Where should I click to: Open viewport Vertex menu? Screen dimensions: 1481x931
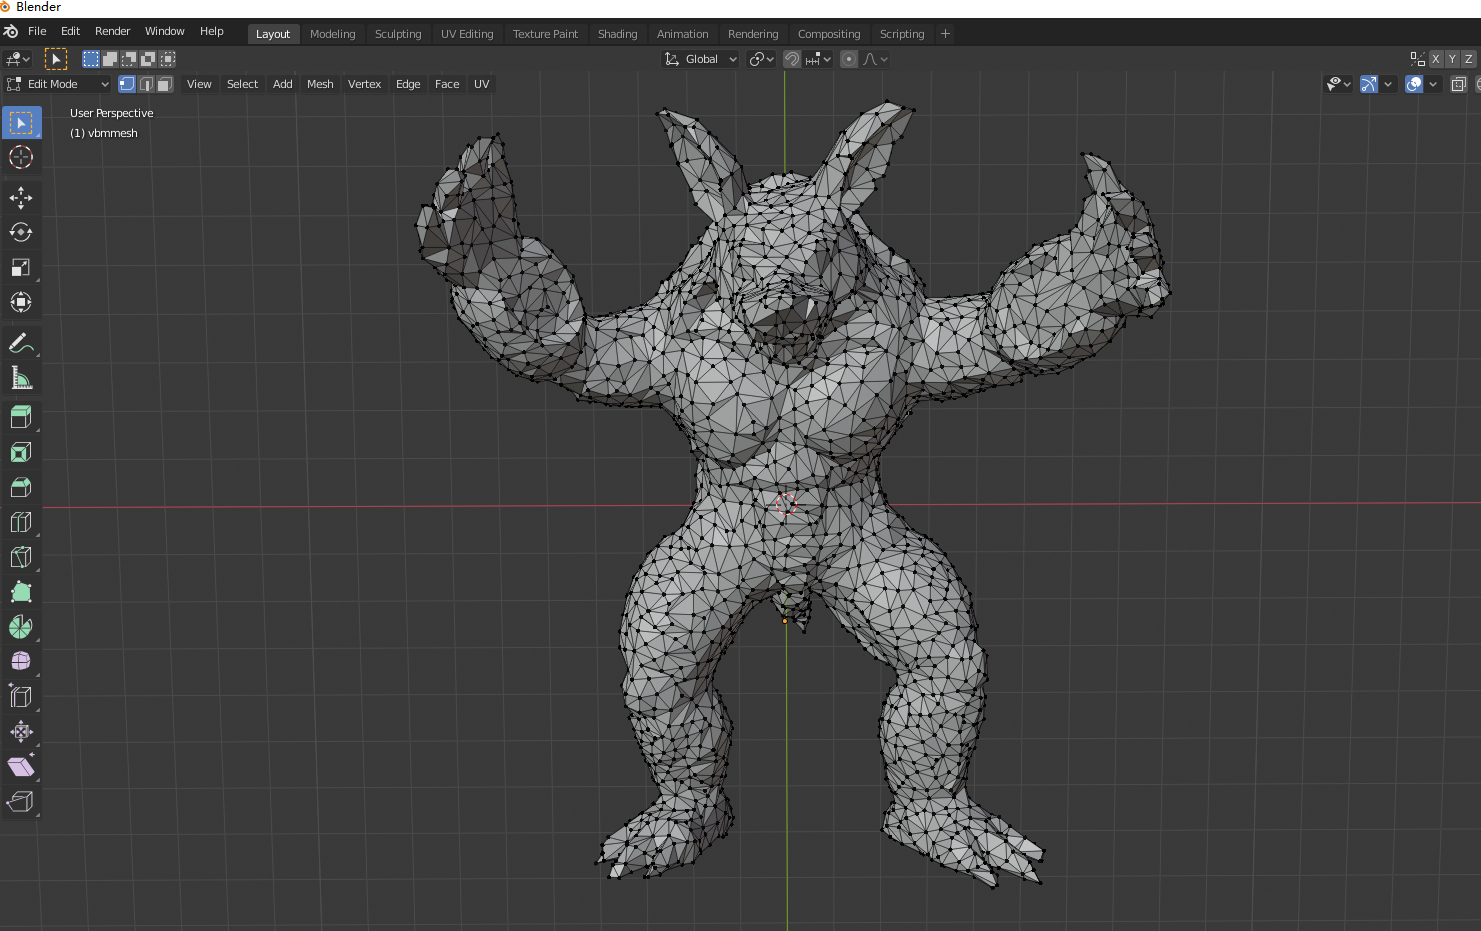[x=364, y=84]
